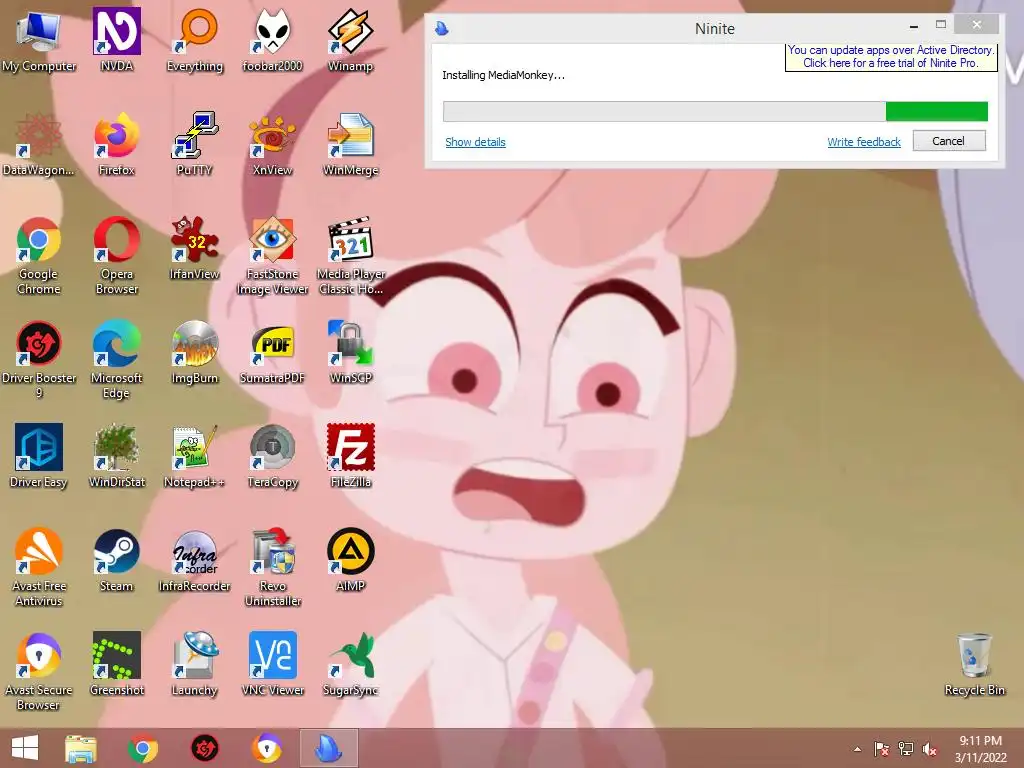Click the XnView desktop icon
This screenshot has width=1024, height=768.
coord(272,145)
